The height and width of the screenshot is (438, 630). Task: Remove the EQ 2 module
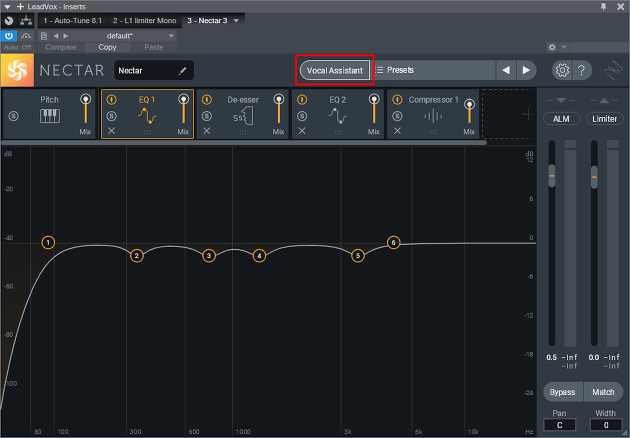[x=302, y=131]
